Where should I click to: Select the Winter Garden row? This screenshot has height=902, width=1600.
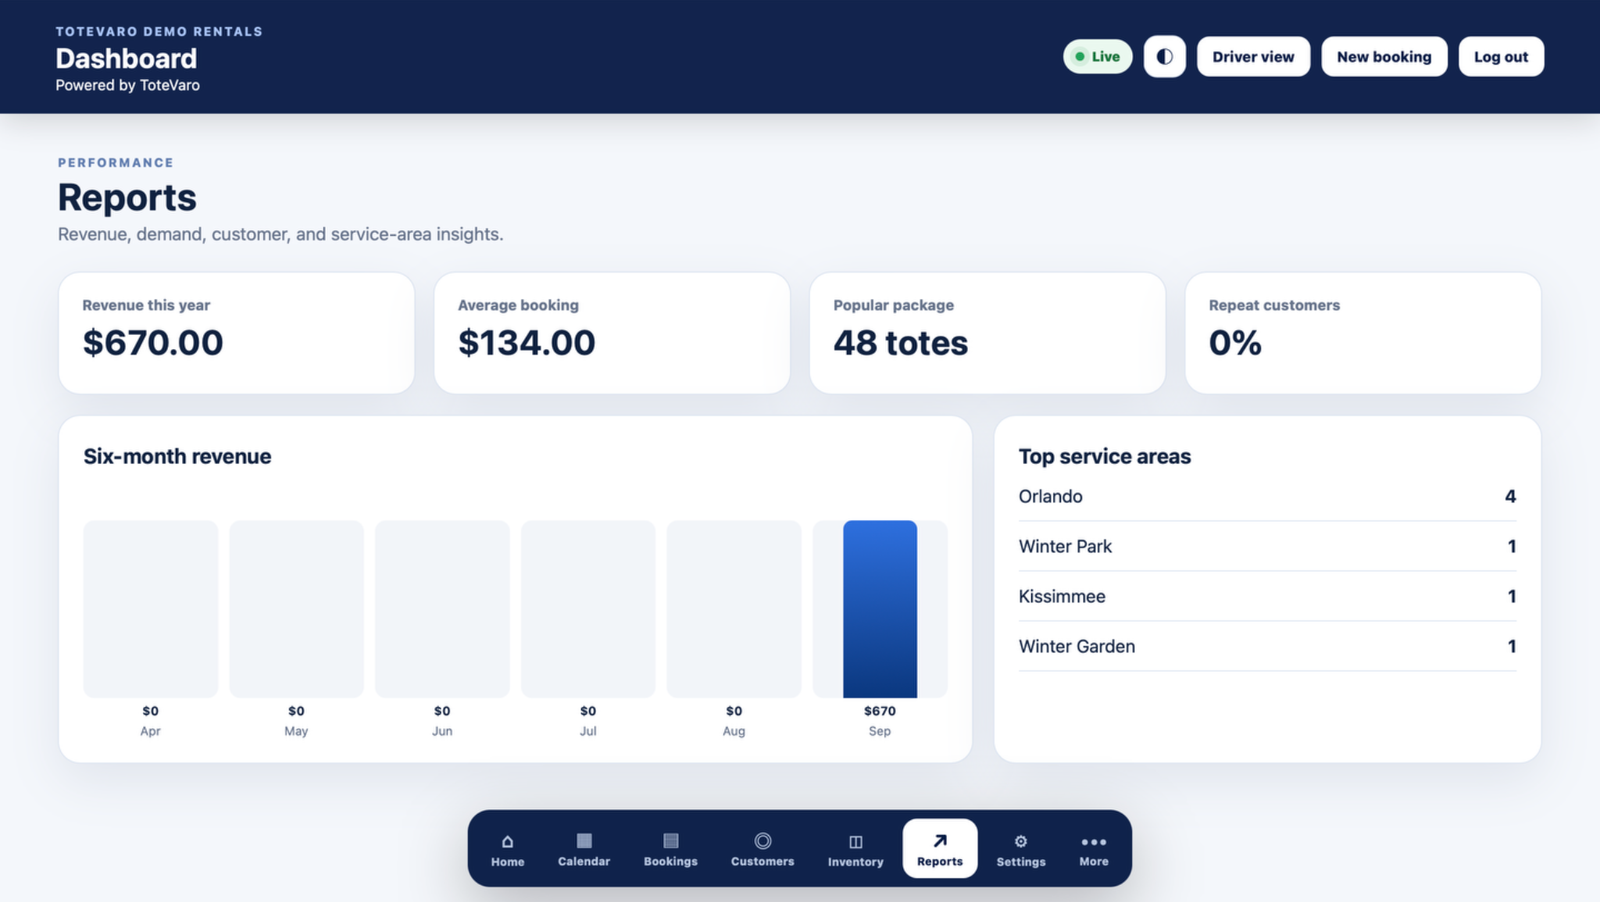1267,647
